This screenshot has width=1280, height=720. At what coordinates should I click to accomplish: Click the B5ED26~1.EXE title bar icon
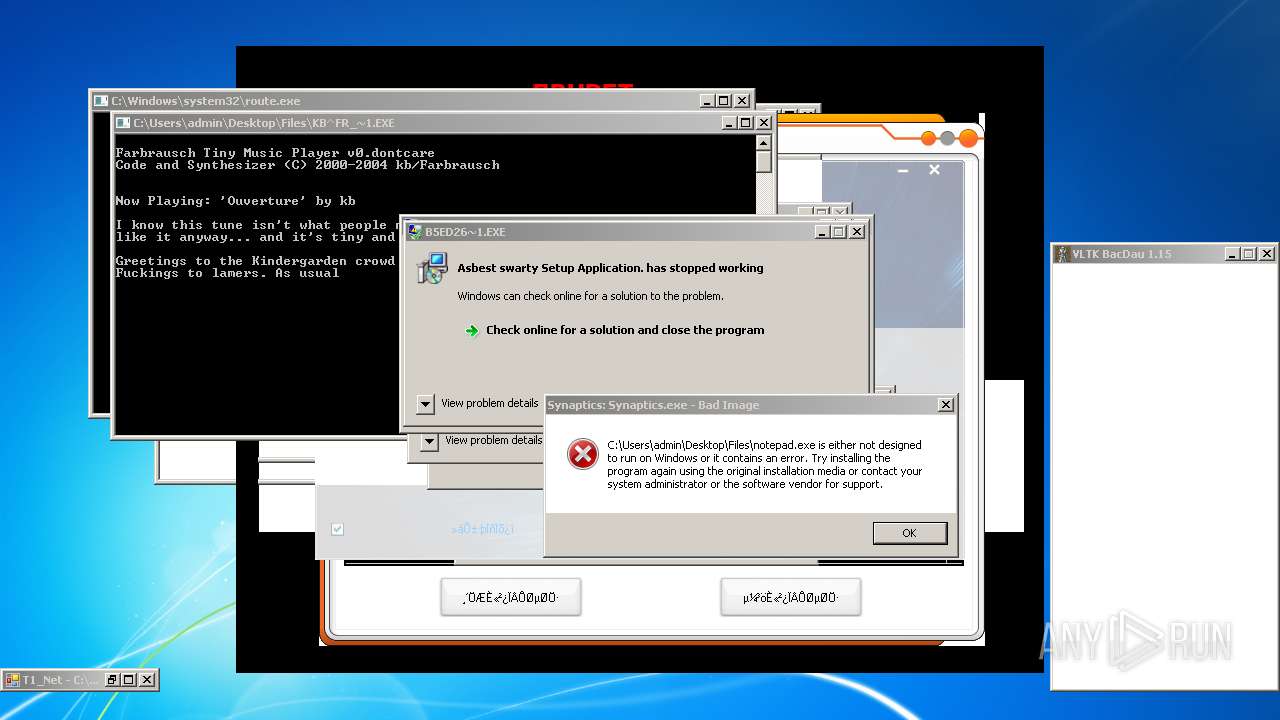[414, 231]
